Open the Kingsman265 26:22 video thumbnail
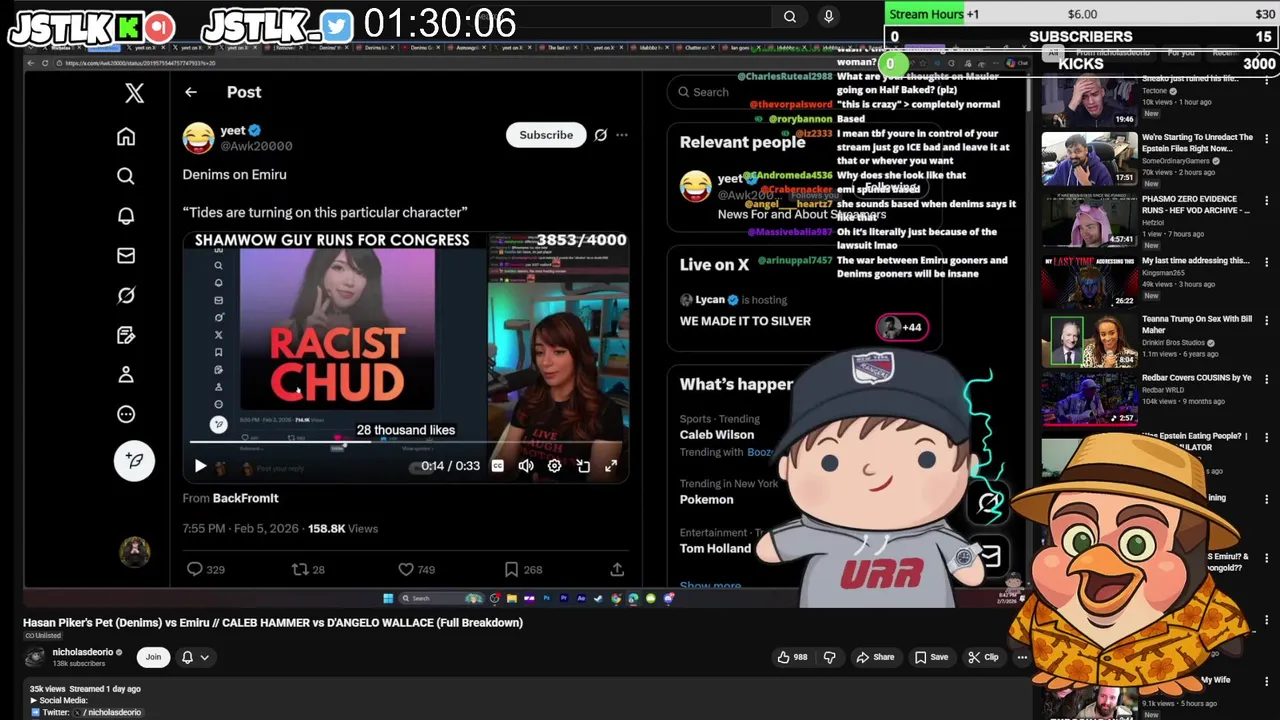The width and height of the screenshot is (1280, 720). tap(1089, 281)
